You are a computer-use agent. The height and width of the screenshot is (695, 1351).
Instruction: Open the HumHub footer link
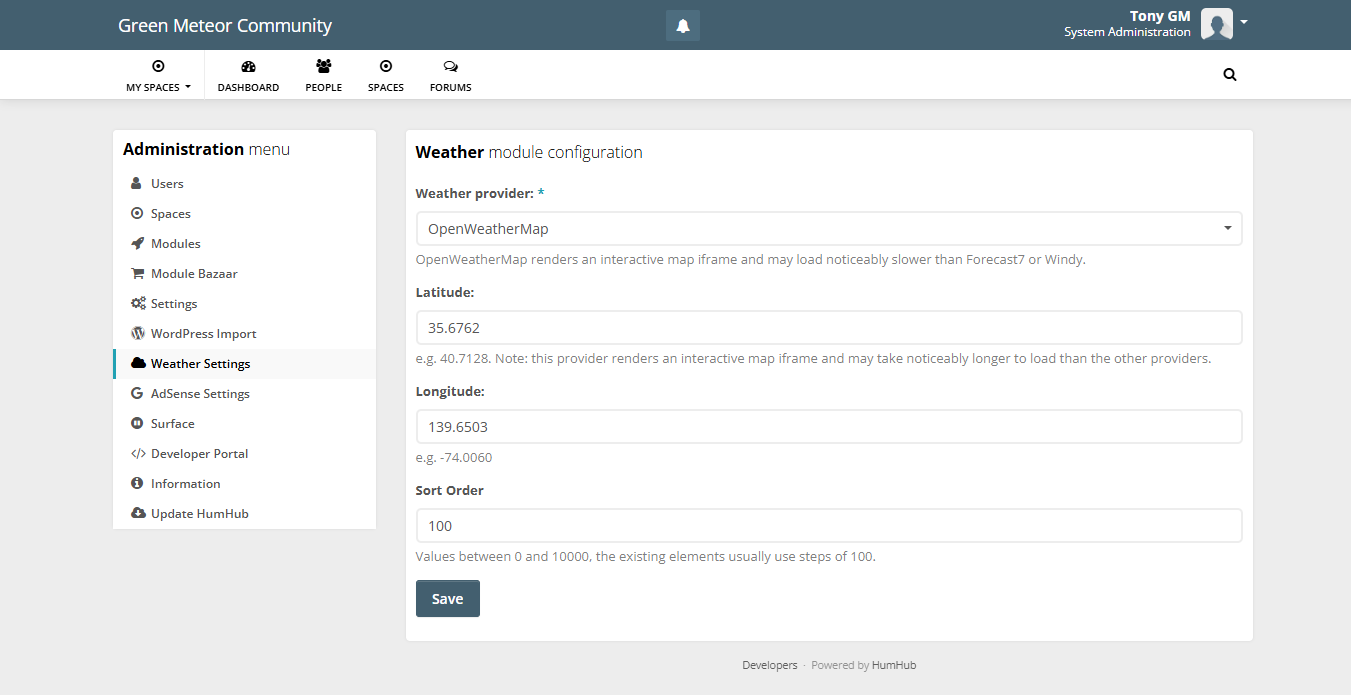pos(894,665)
